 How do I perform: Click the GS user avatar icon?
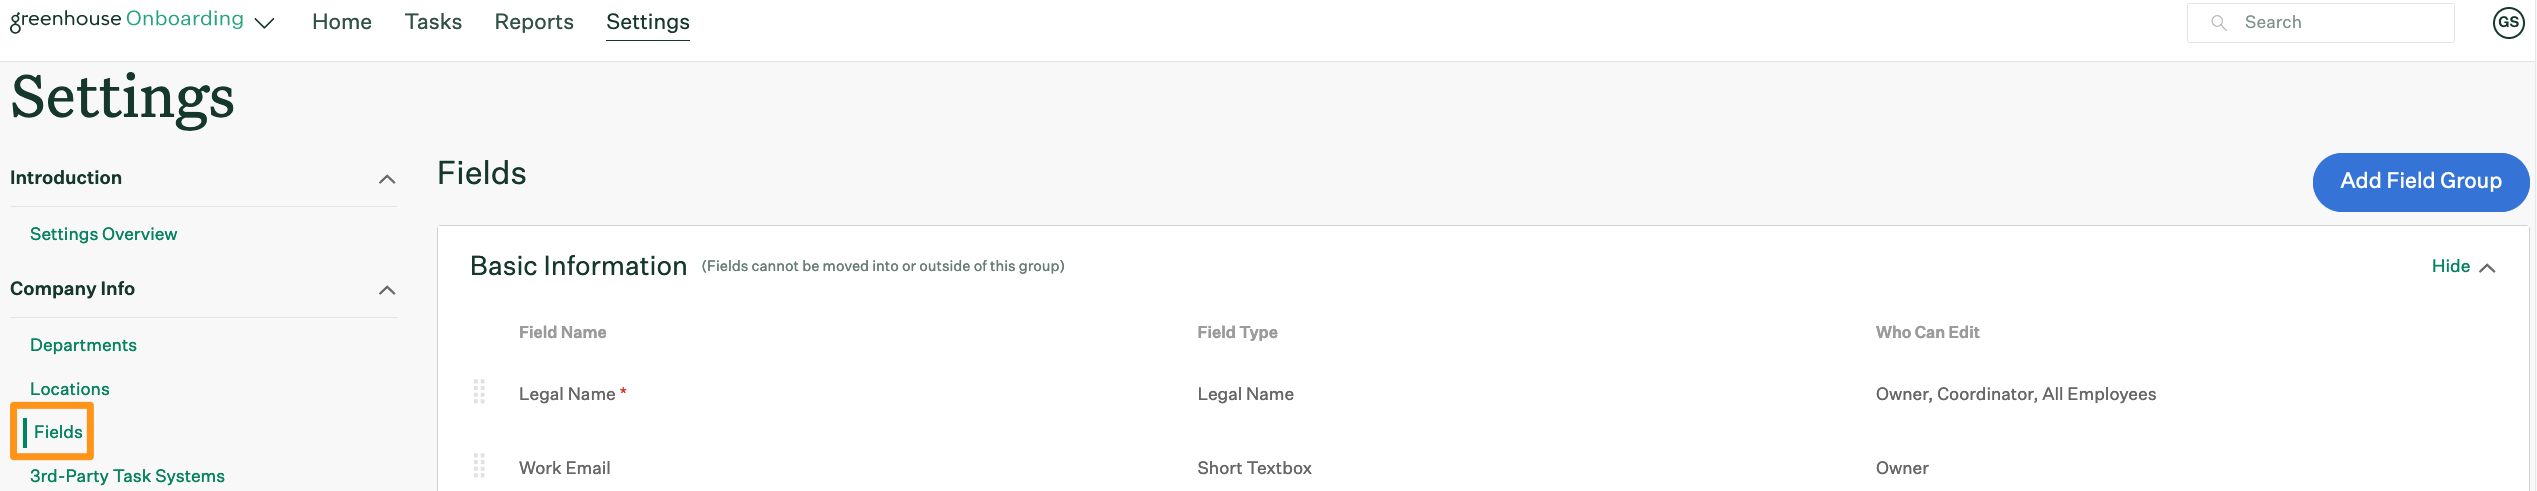tap(2508, 22)
